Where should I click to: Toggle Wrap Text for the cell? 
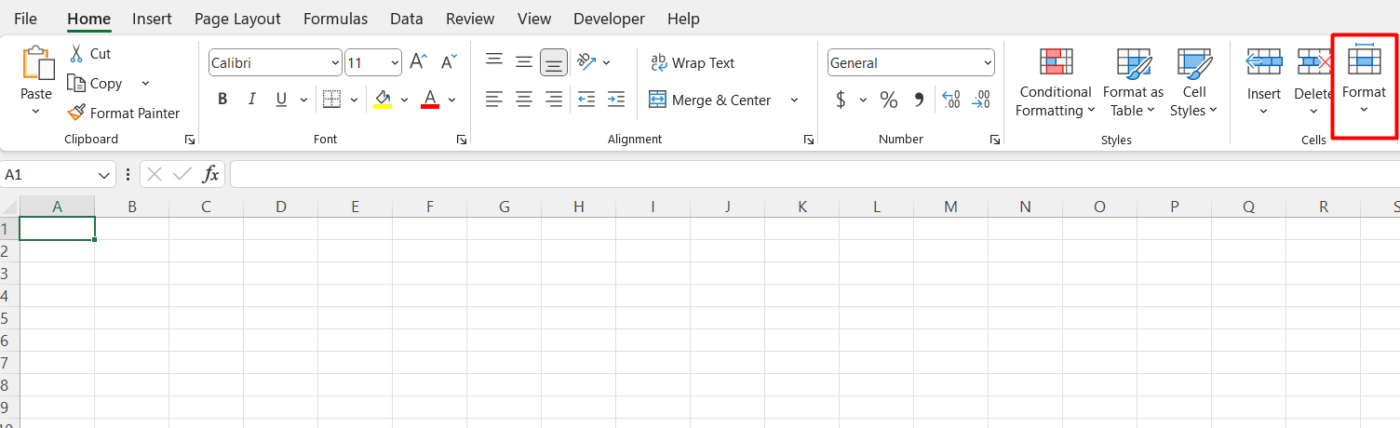[x=692, y=62]
